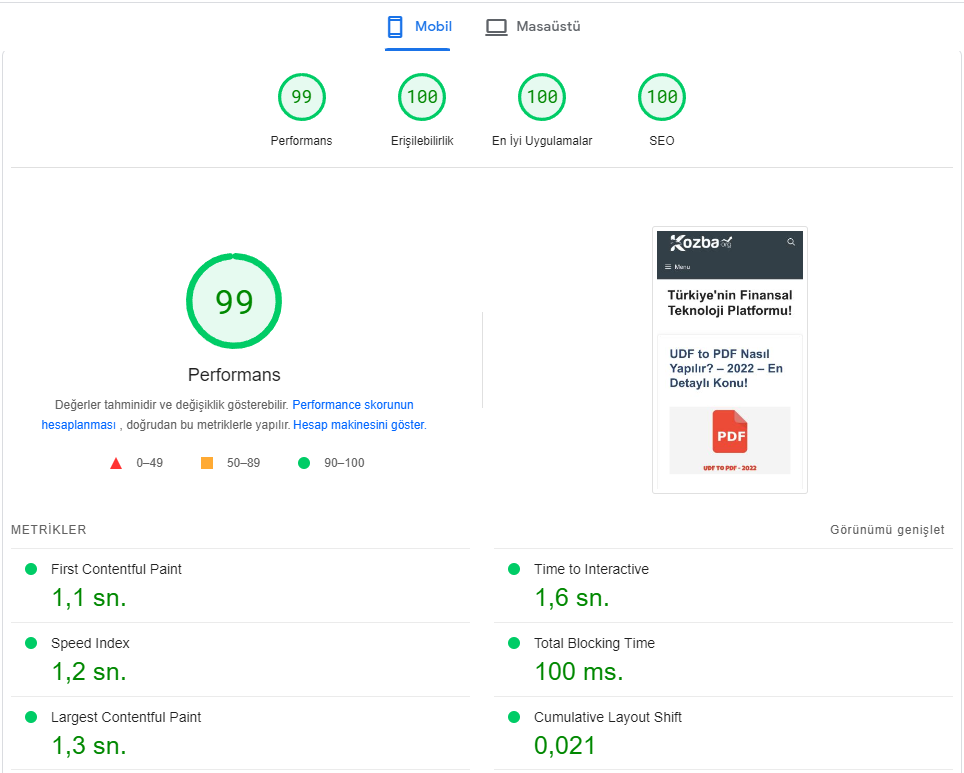
Task: Click the Kozba logo in the screenshot
Action: 701,243
